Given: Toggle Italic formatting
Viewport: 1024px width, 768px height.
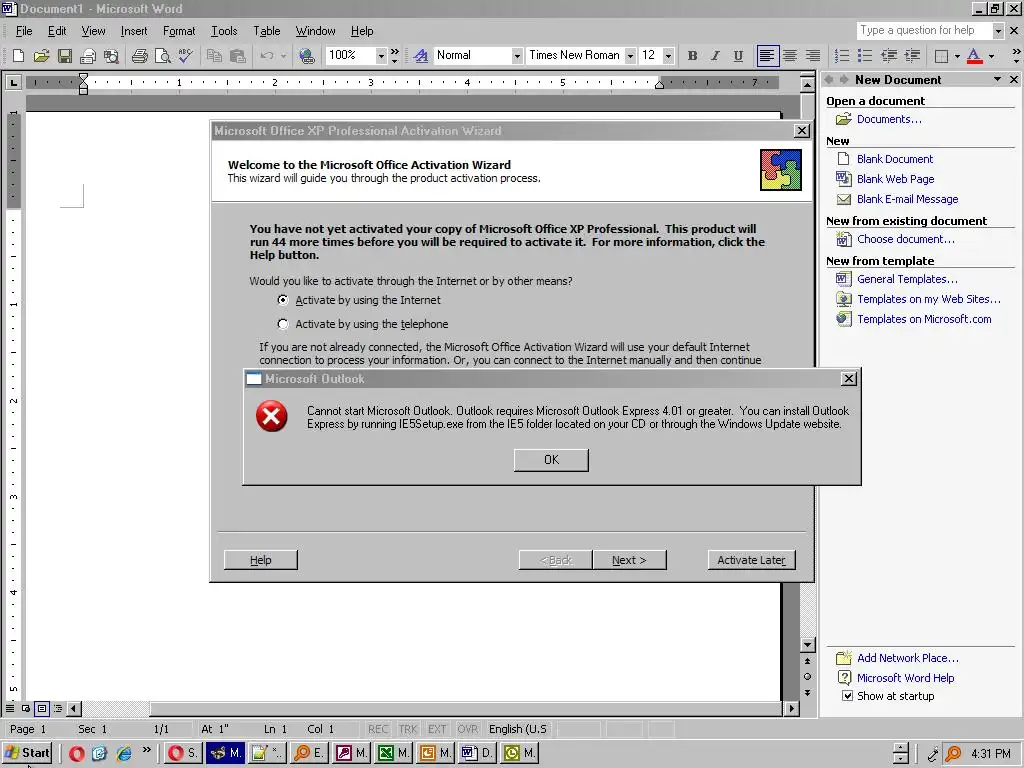Looking at the screenshot, I should 715,56.
